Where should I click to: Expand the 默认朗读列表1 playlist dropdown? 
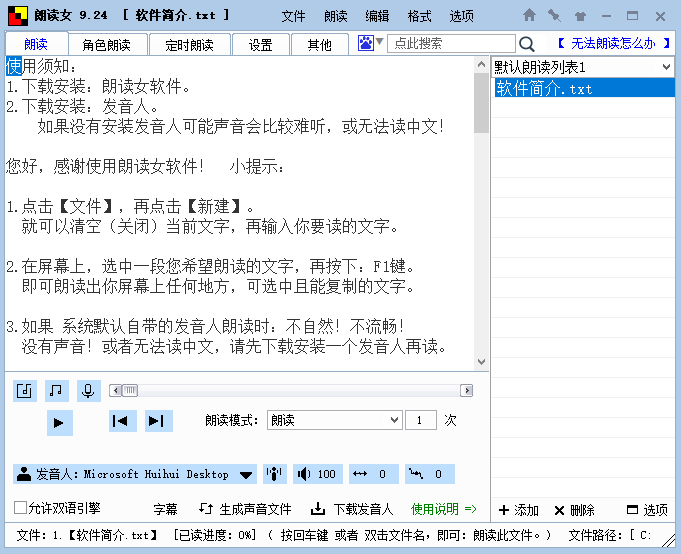[667, 67]
